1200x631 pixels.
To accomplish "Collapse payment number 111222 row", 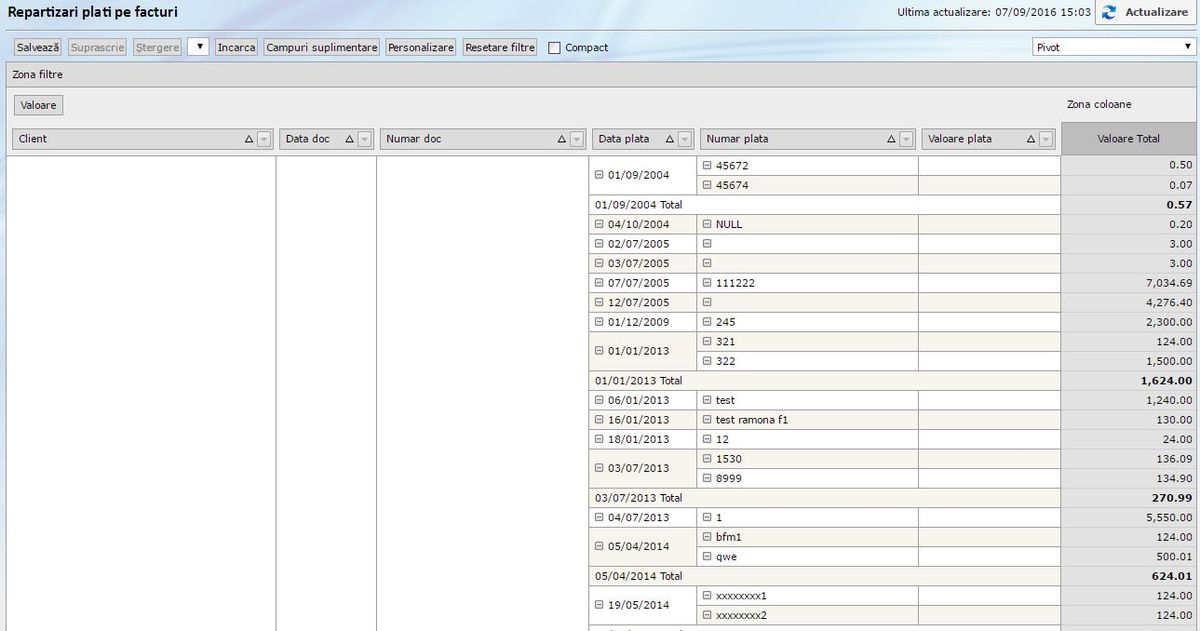I will [x=707, y=283].
